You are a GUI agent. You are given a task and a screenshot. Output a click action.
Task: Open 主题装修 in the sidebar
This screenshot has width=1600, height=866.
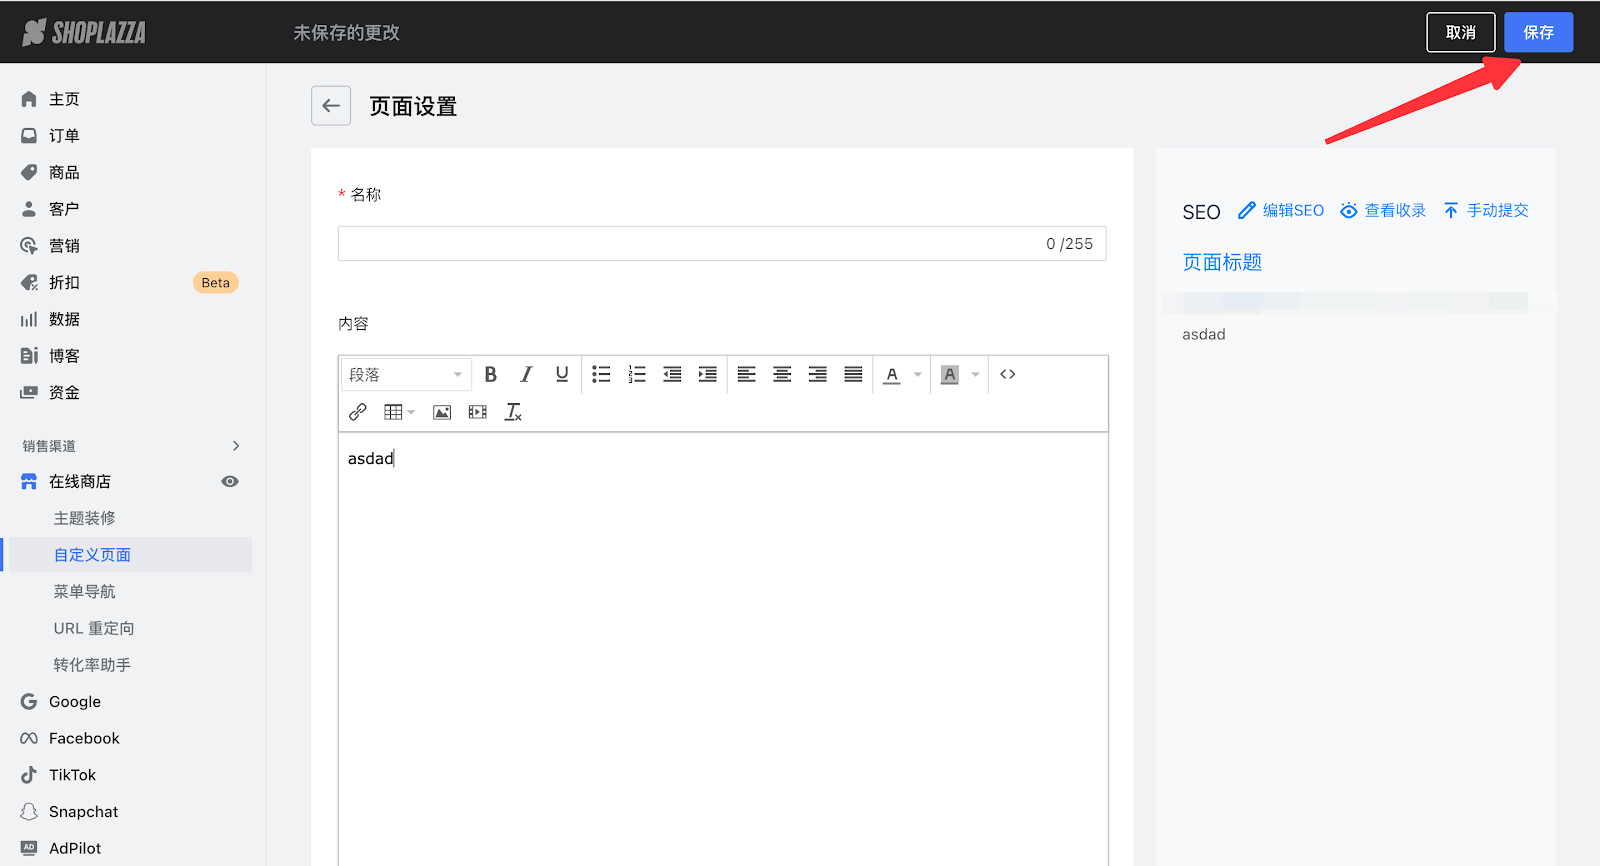point(85,518)
